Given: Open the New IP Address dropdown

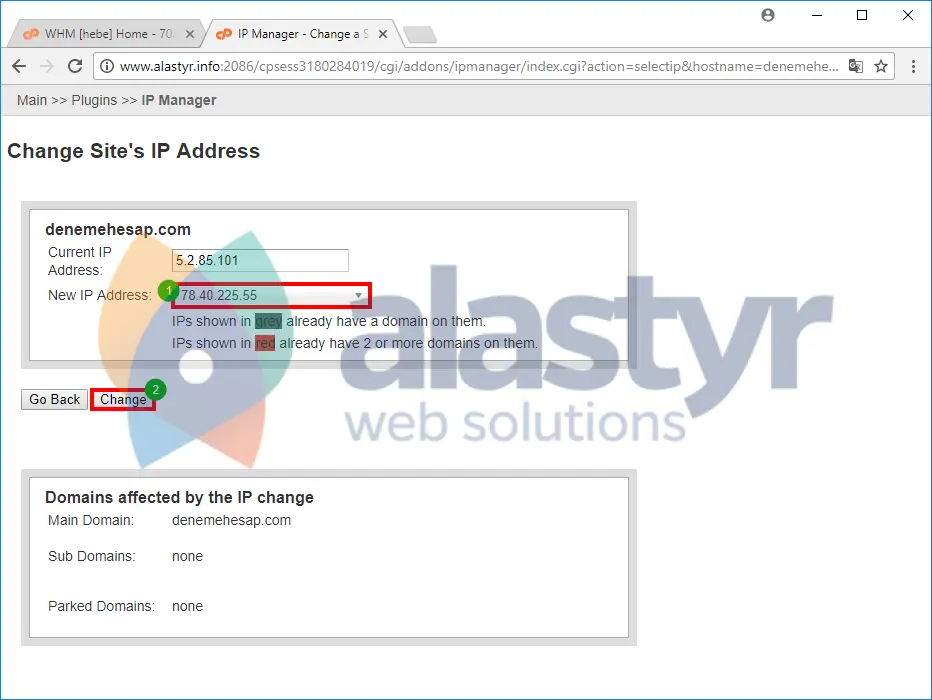Looking at the screenshot, I should click(x=270, y=296).
